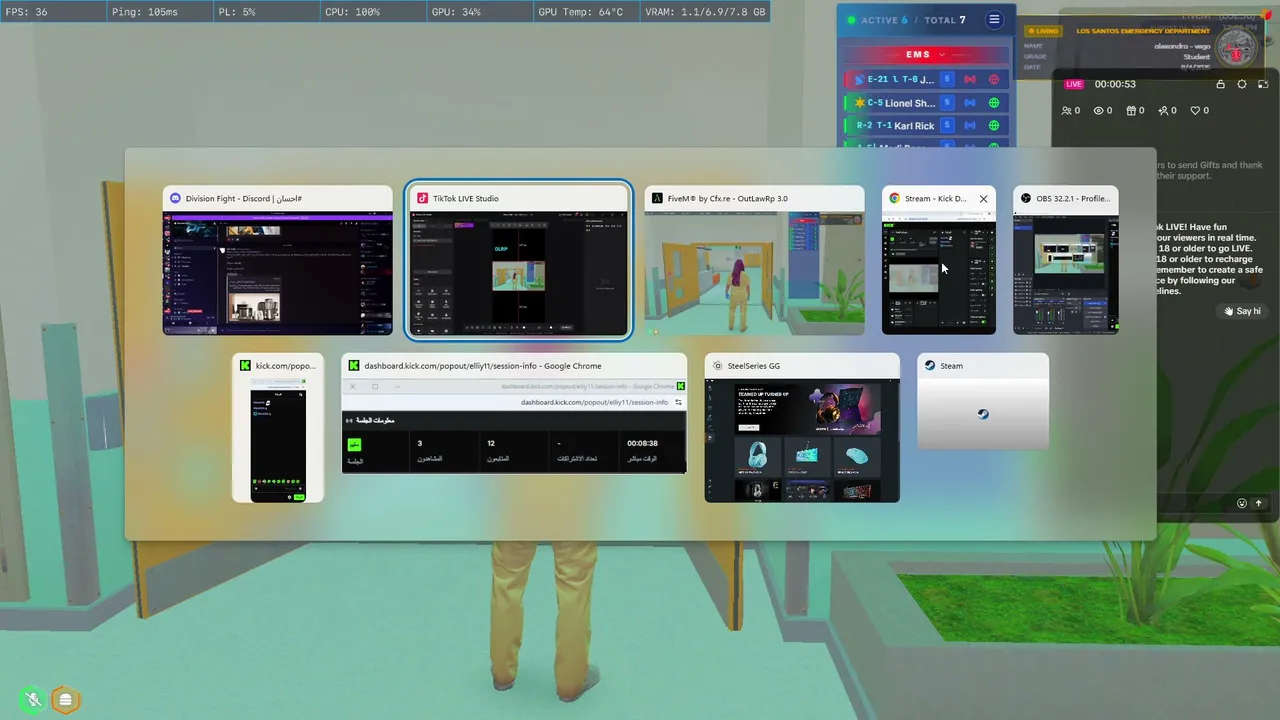Toggle the lock icon in the TikTok LIVE overlay
The width and height of the screenshot is (1280, 720).
click(1220, 85)
